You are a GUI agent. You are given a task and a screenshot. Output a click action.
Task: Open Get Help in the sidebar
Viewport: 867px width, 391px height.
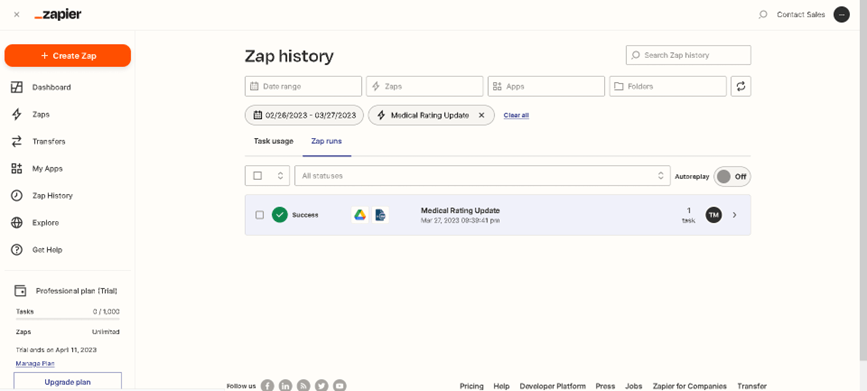pyautogui.click(x=47, y=250)
